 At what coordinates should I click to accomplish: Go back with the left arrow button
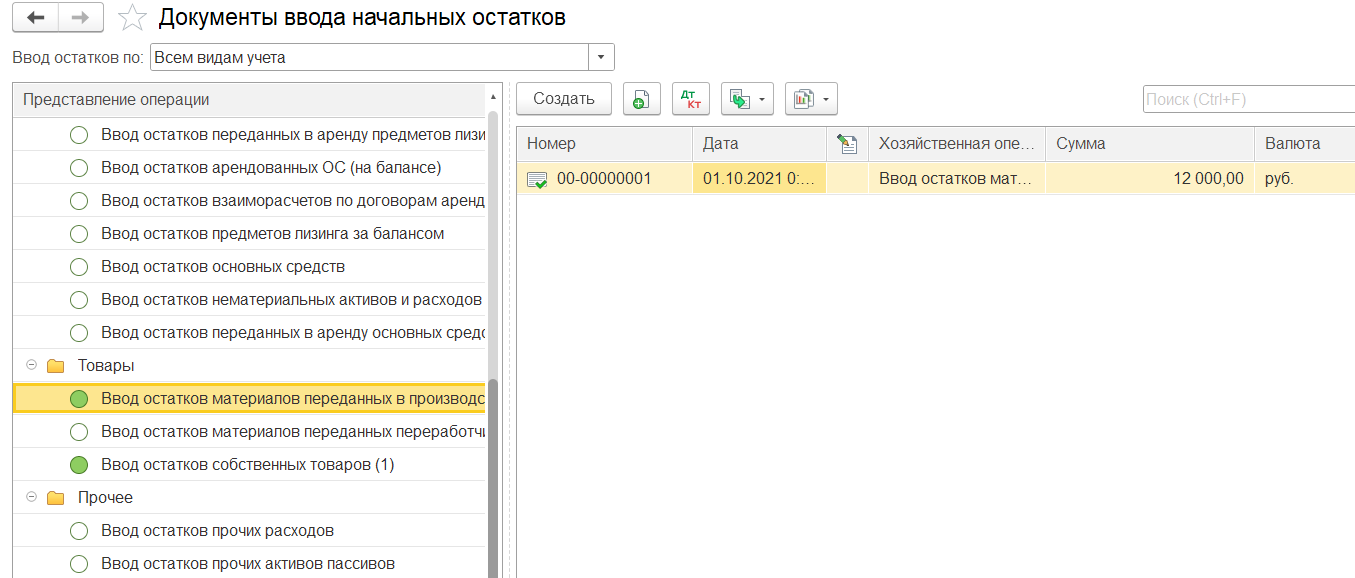click(x=36, y=18)
